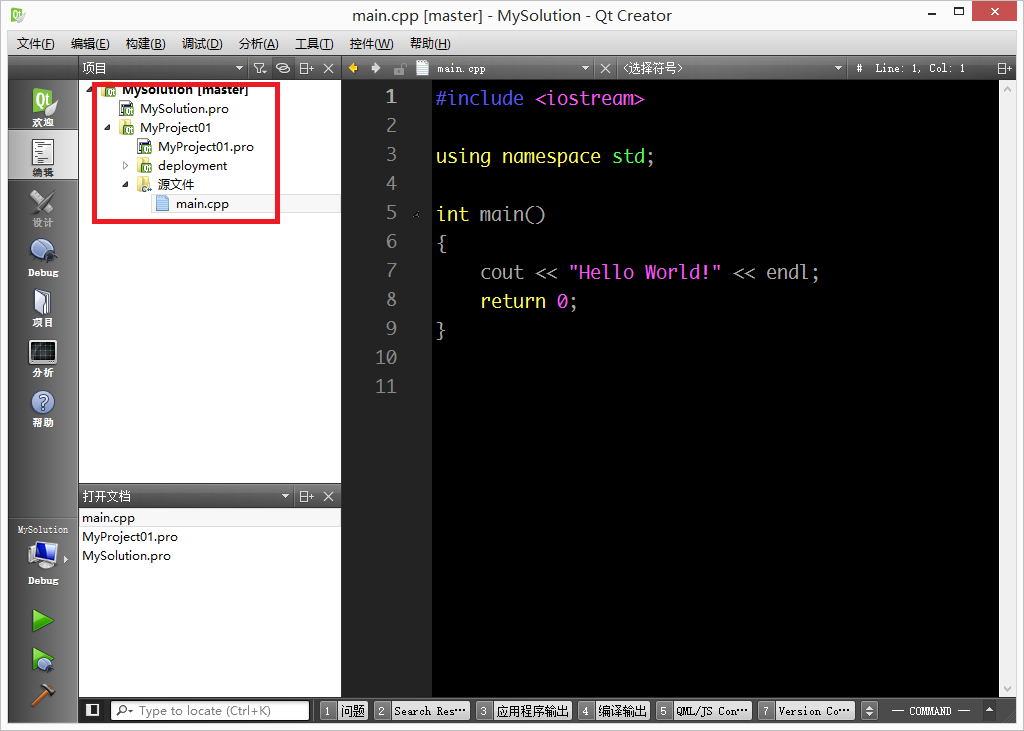The width and height of the screenshot is (1024, 731).
Task: Show the 应用程序输出 output pane
Action: (x=524, y=711)
